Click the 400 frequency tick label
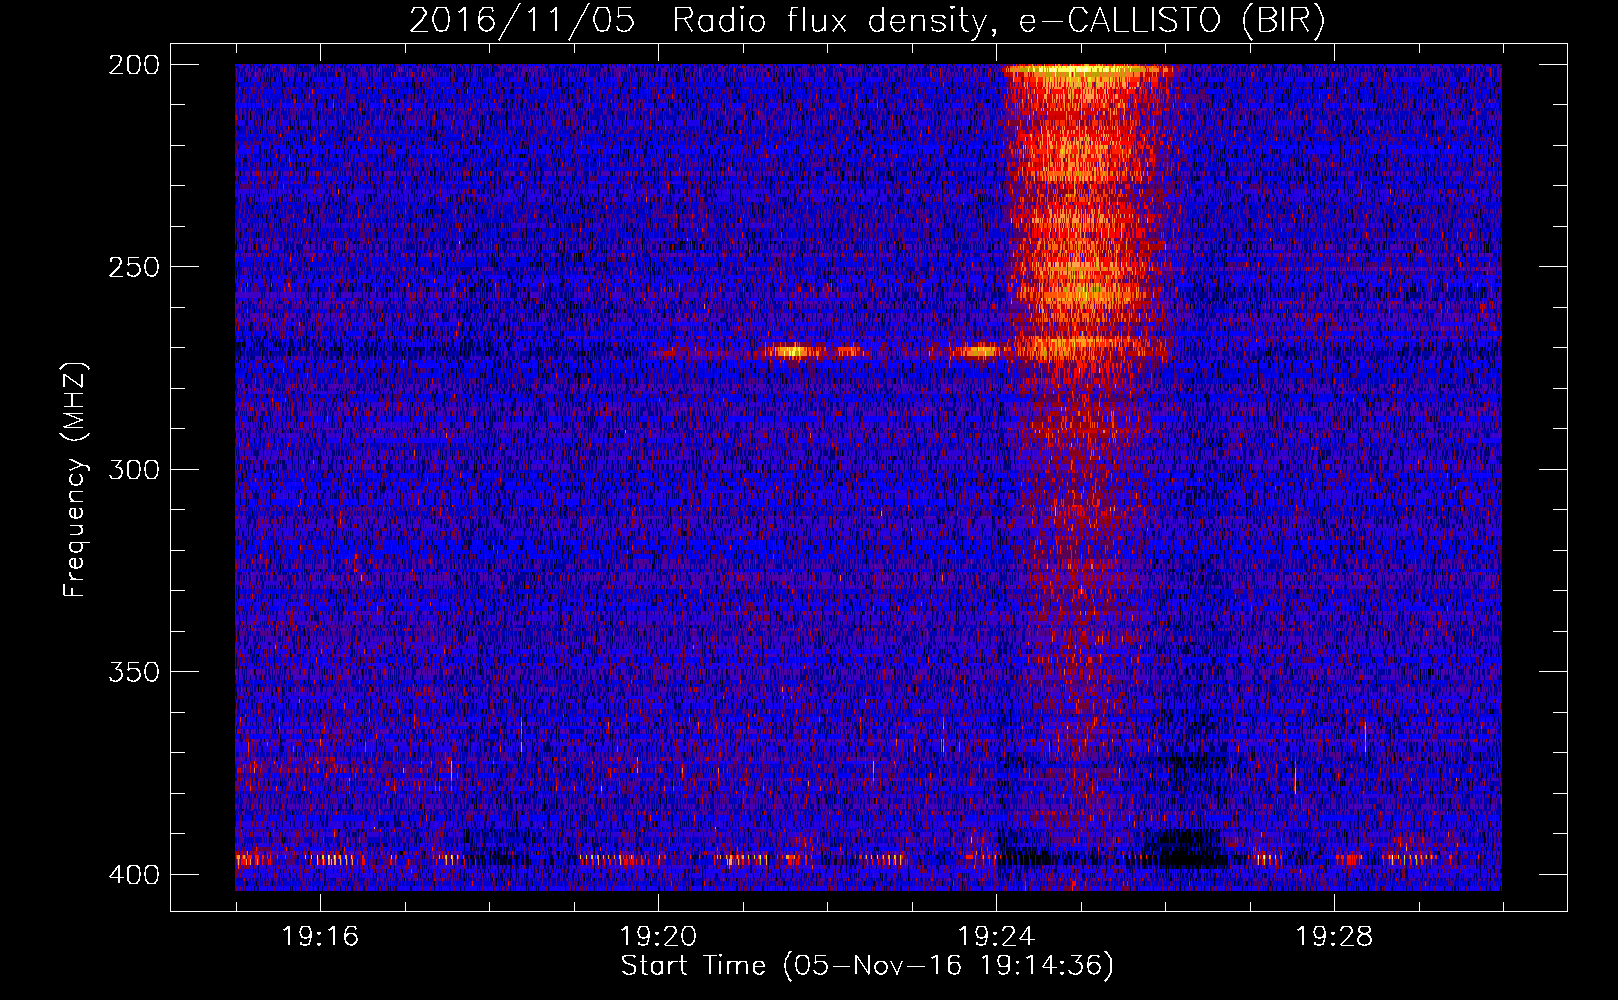 (x=133, y=874)
